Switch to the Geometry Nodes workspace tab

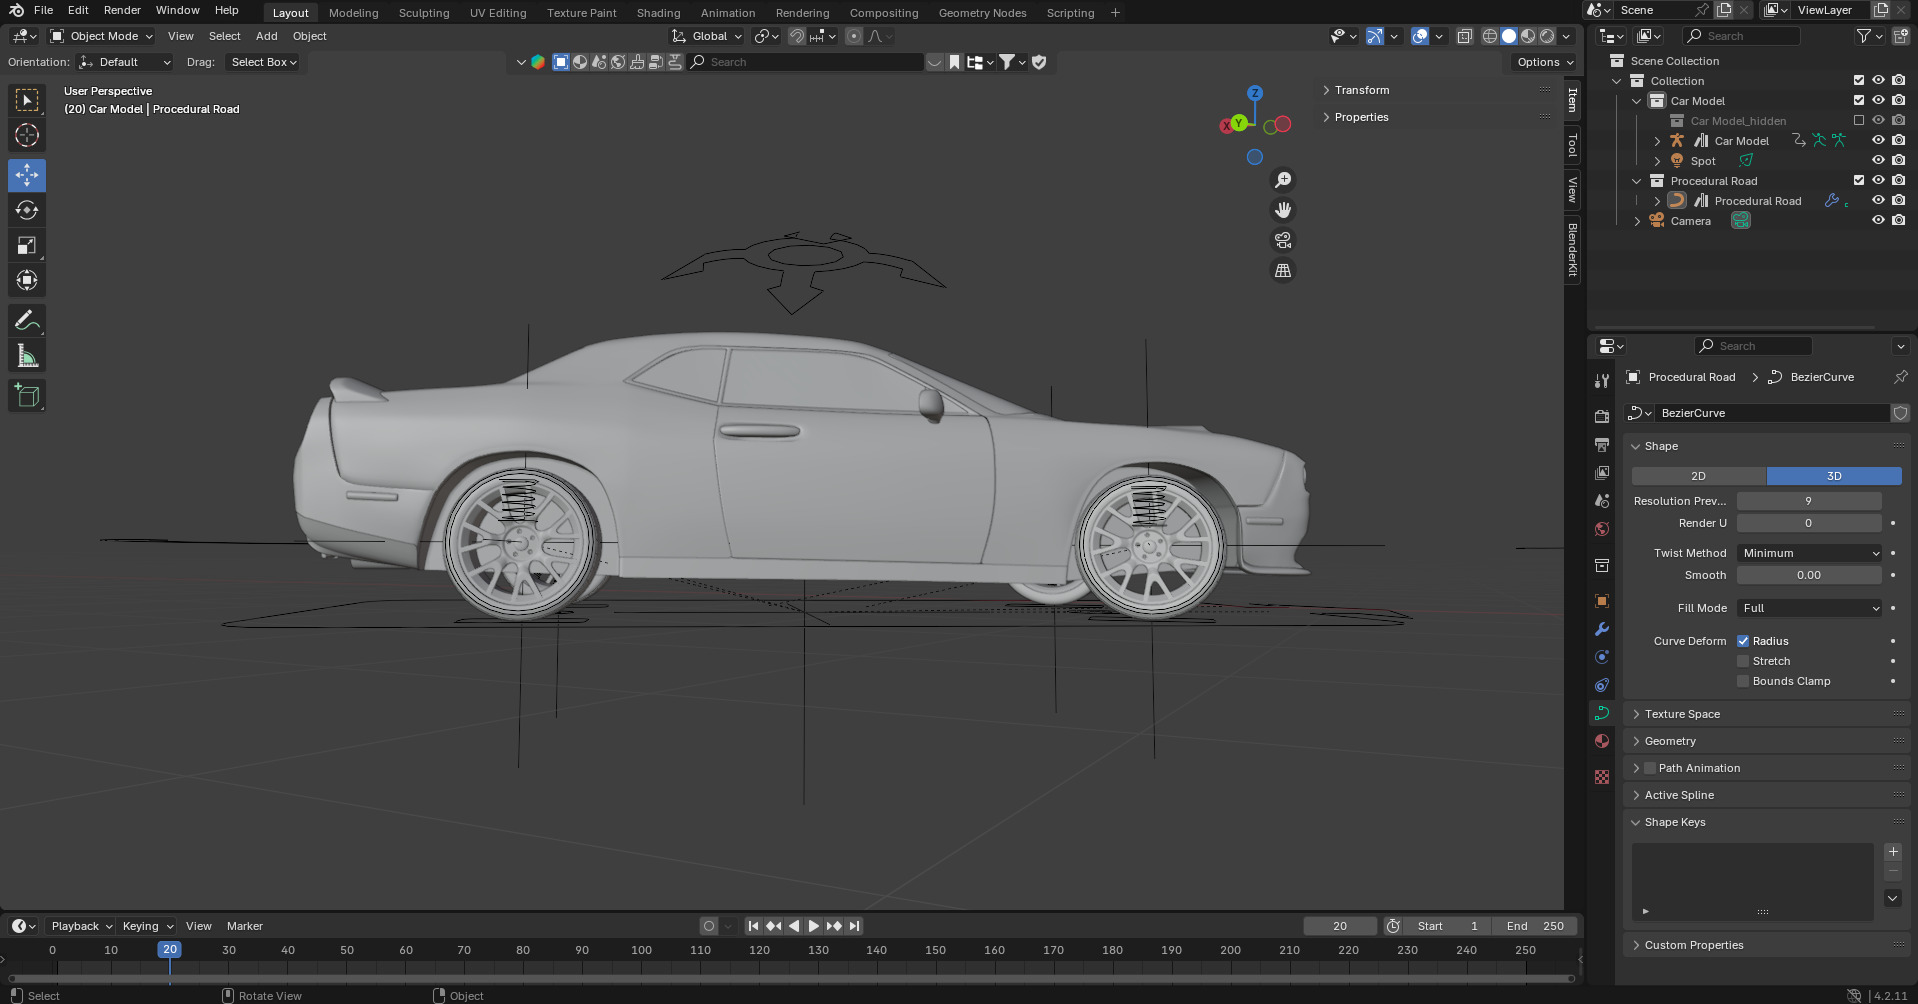point(982,13)
